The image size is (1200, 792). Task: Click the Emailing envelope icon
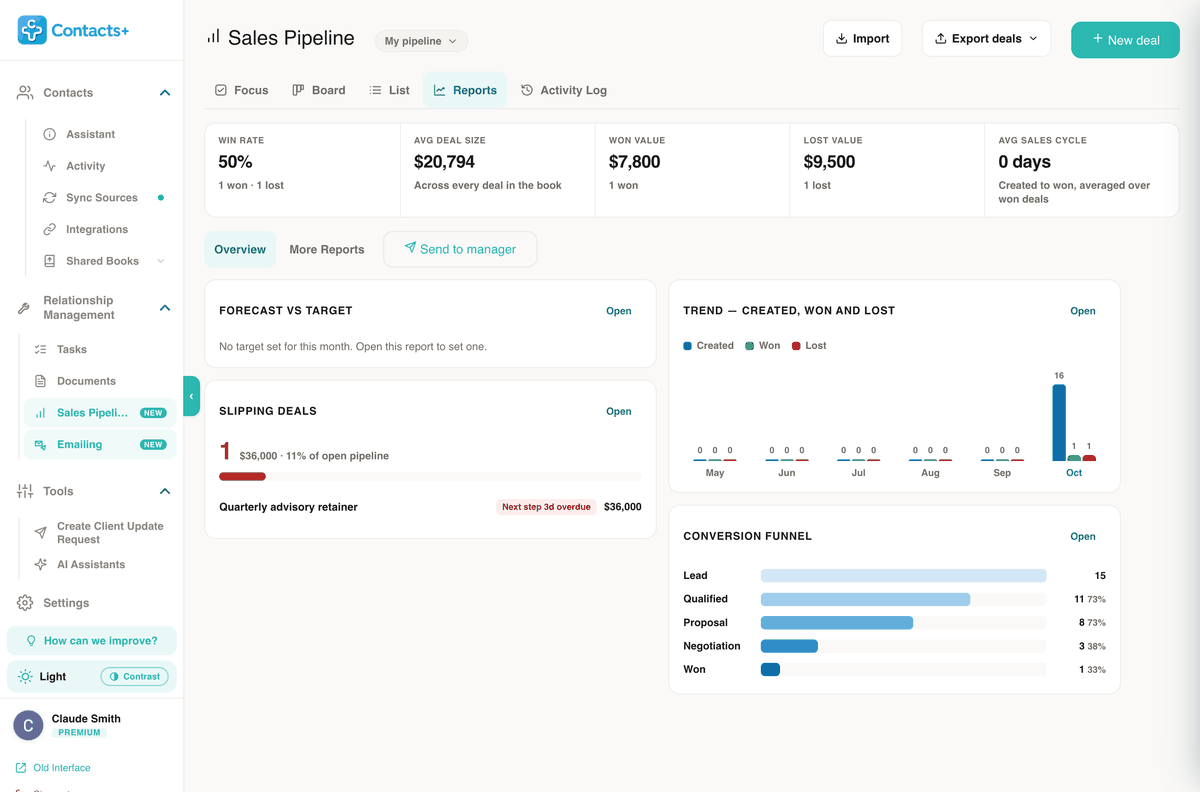coord(40,444)
